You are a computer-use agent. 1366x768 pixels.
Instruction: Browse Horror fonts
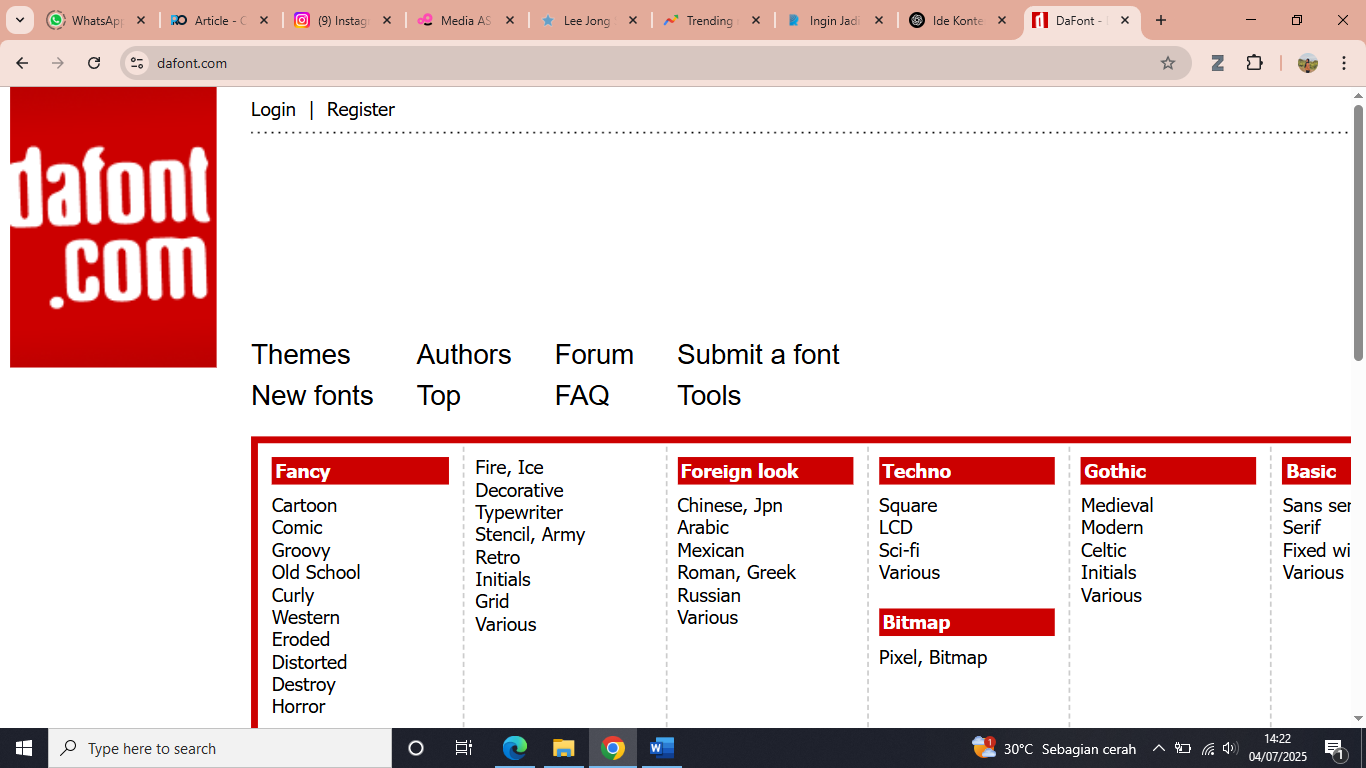298,706
